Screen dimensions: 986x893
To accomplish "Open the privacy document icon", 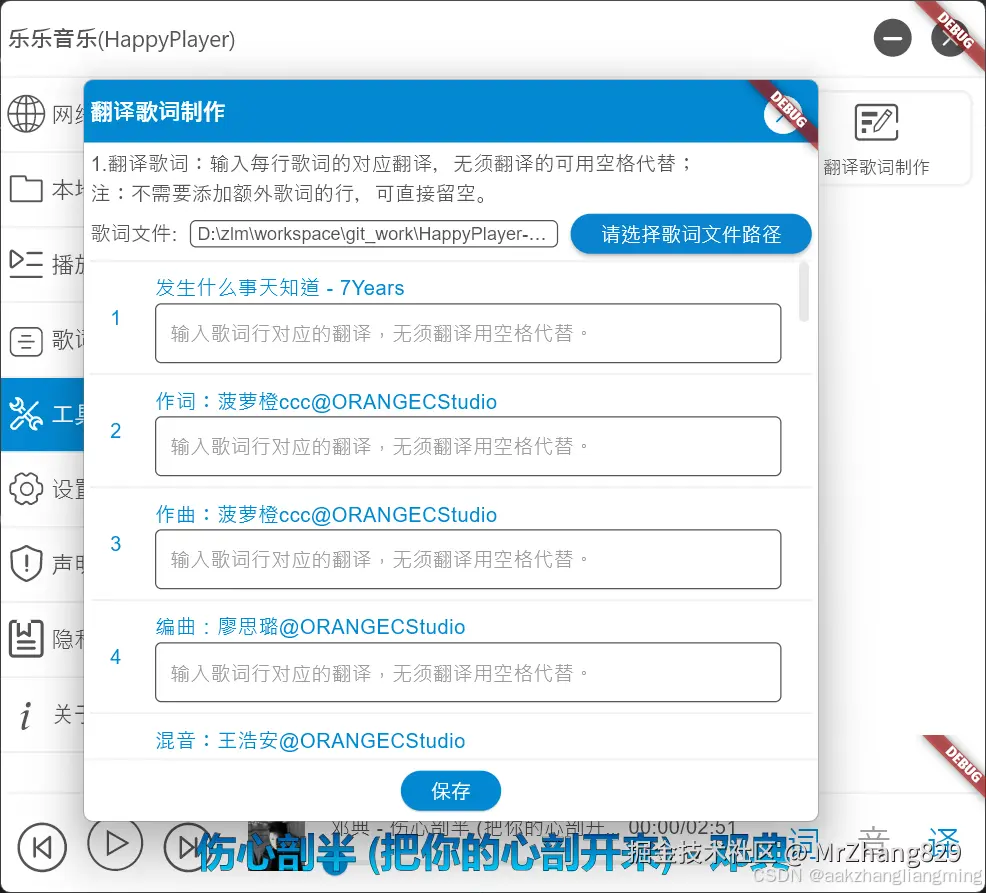I will click(26, 639).
